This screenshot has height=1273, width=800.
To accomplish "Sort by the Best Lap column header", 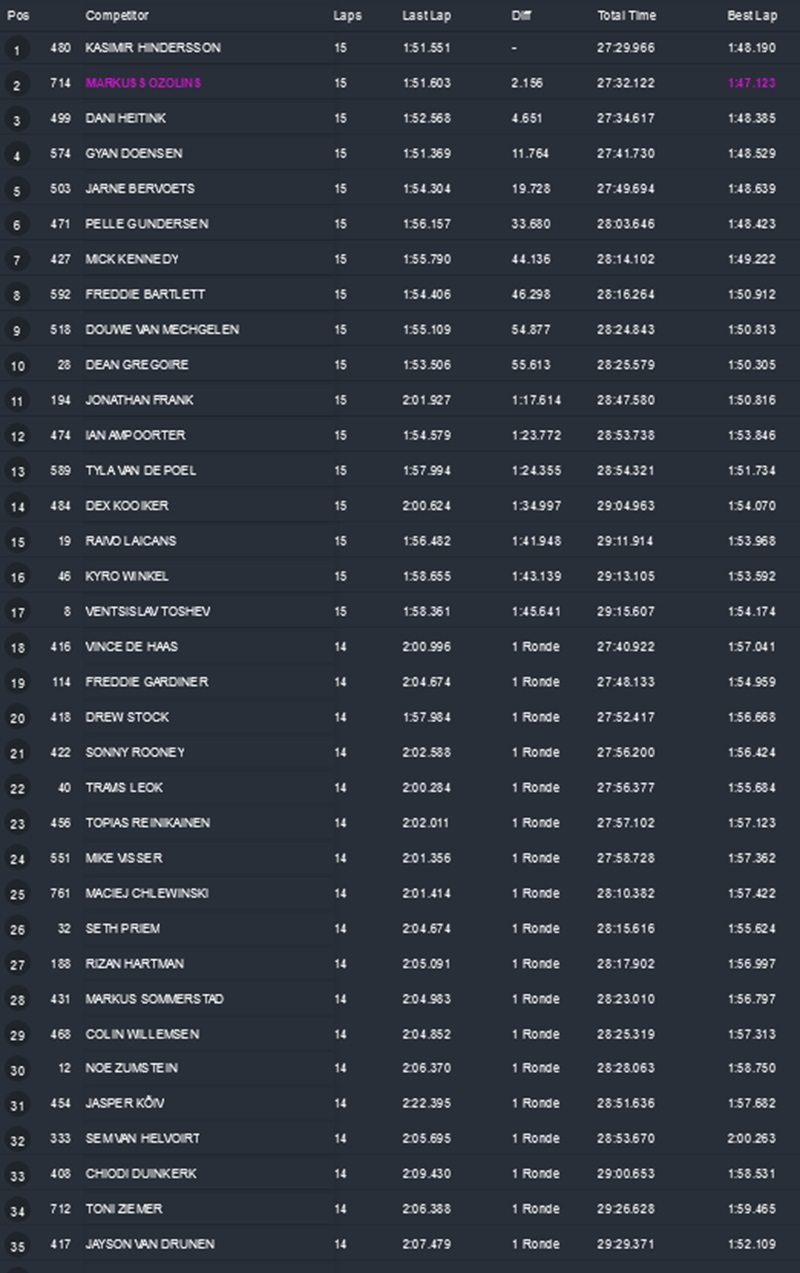I will (751, 16).
